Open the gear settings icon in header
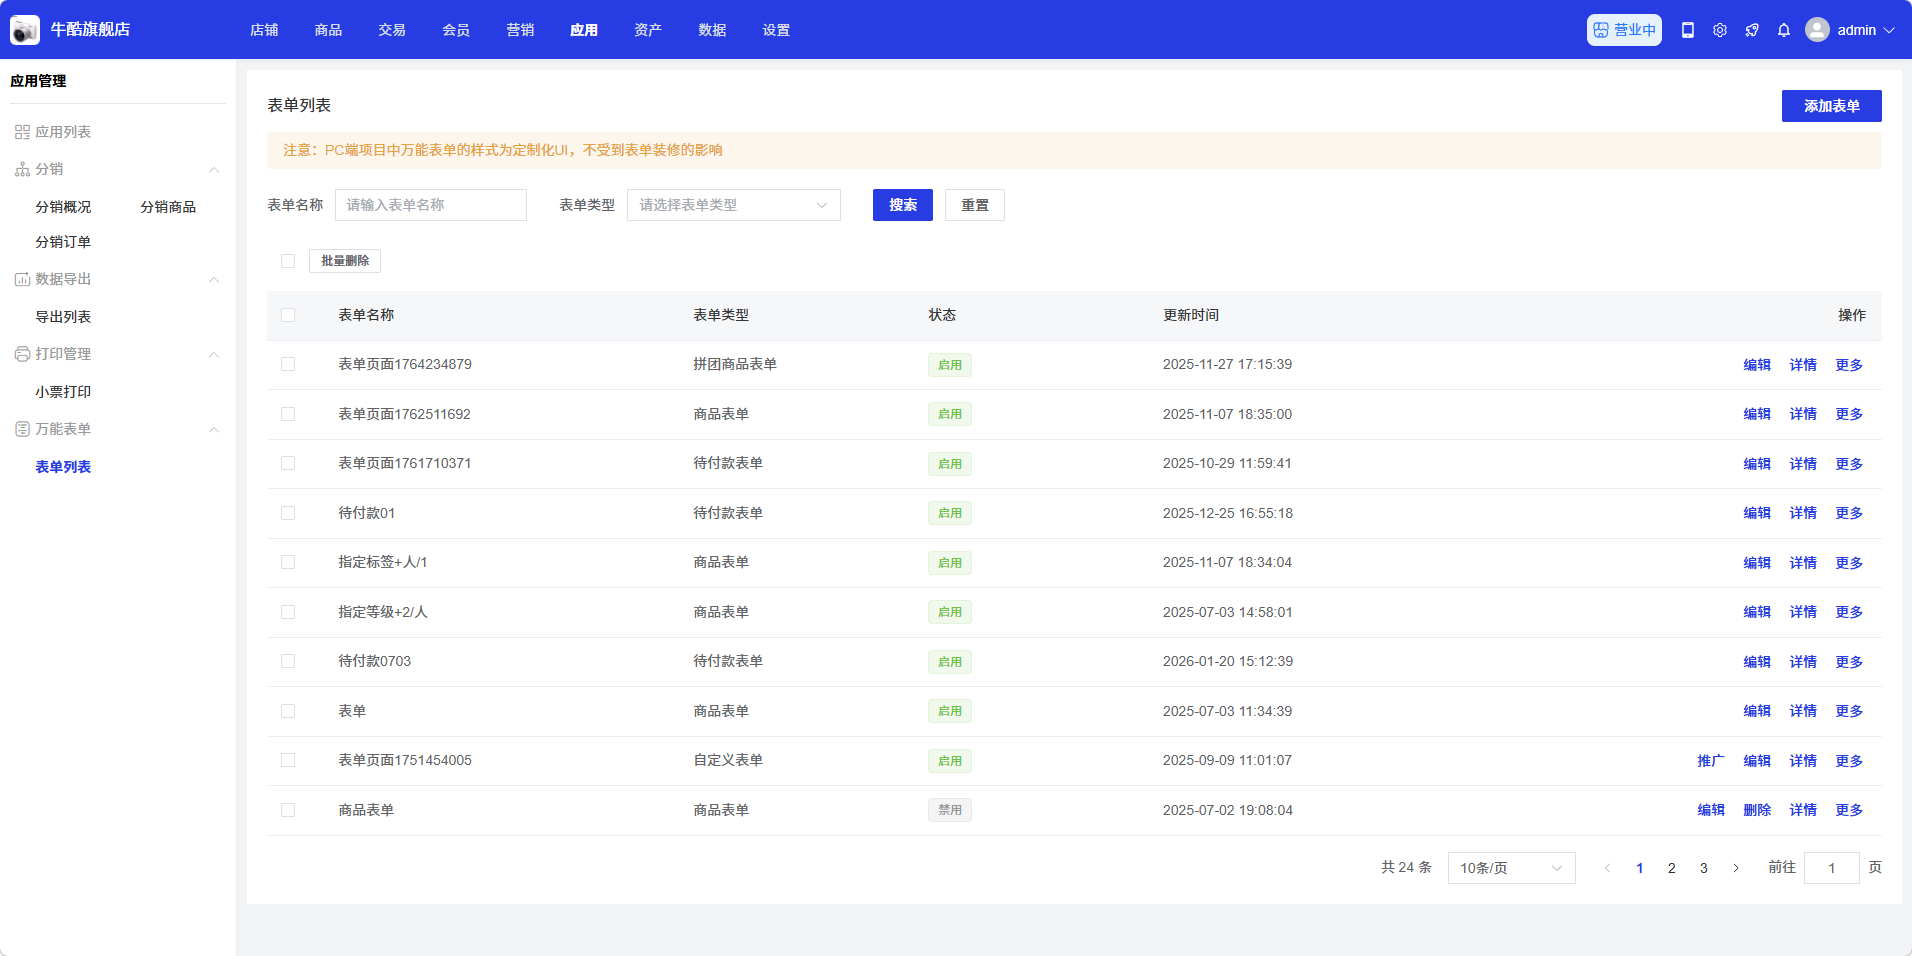The image size is (1912, 956). 1719,30
